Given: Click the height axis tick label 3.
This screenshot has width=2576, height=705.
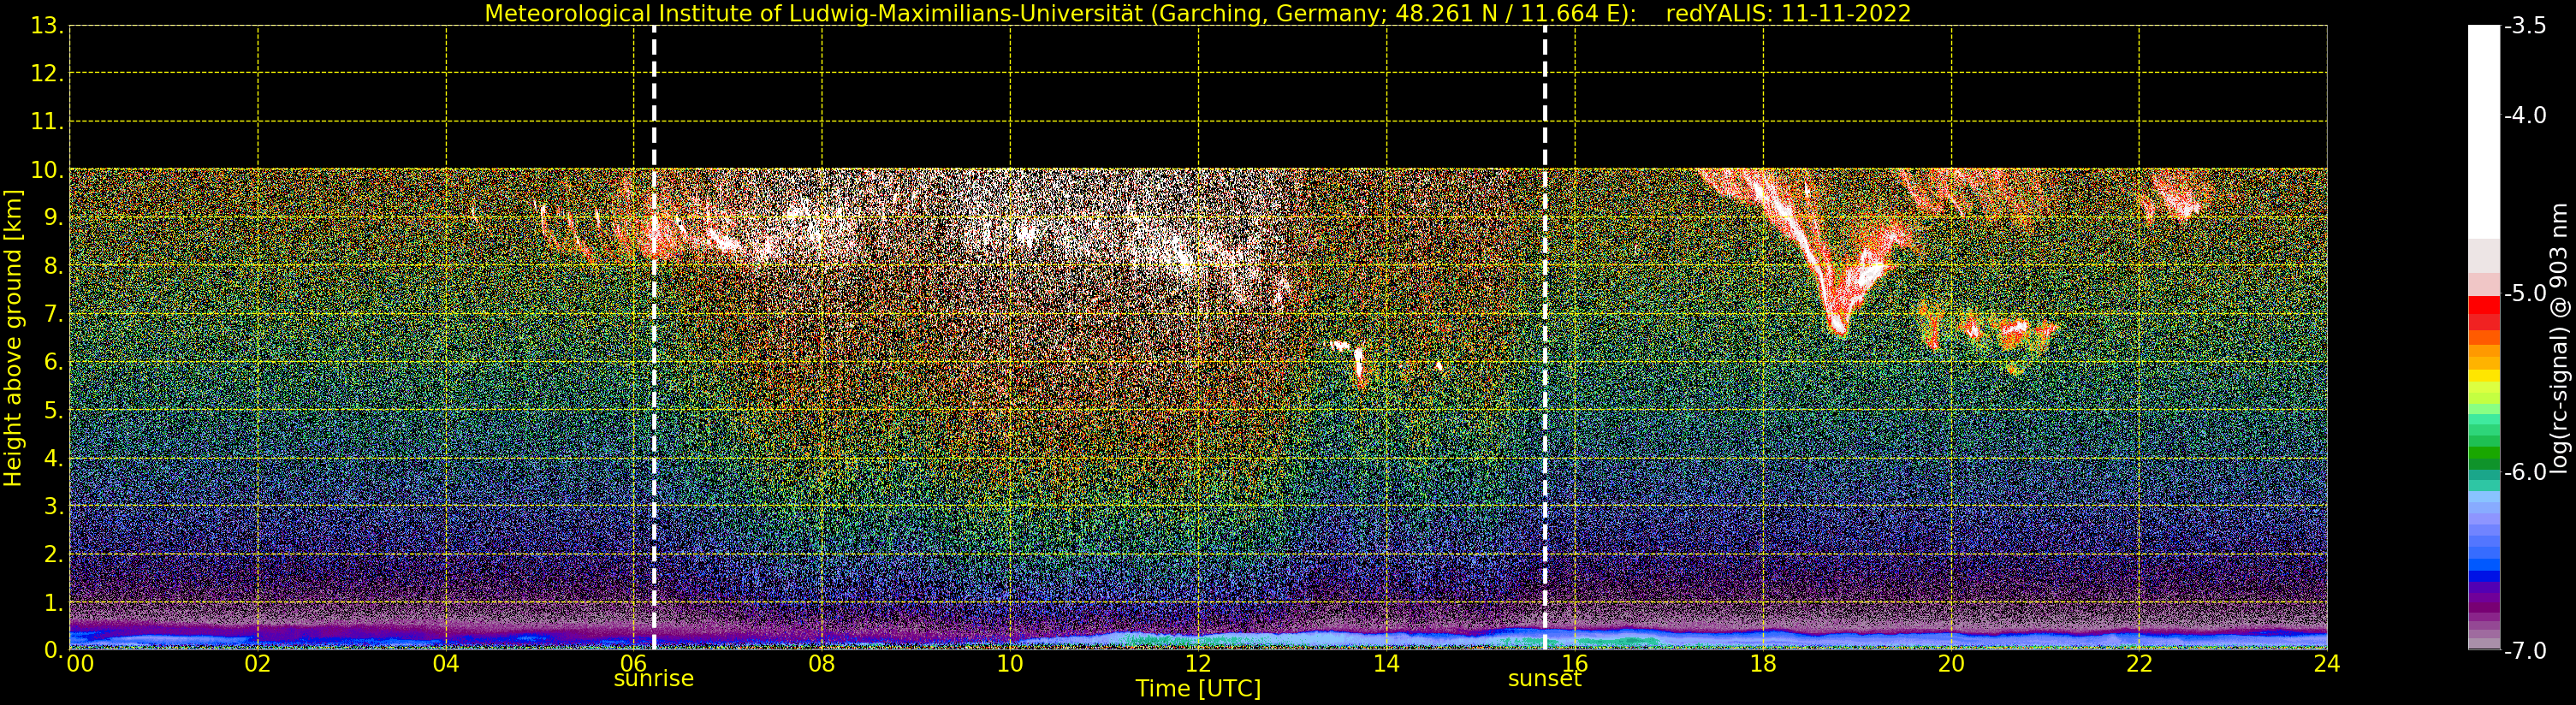Looking at the screenshot, I should pos(53,506).
